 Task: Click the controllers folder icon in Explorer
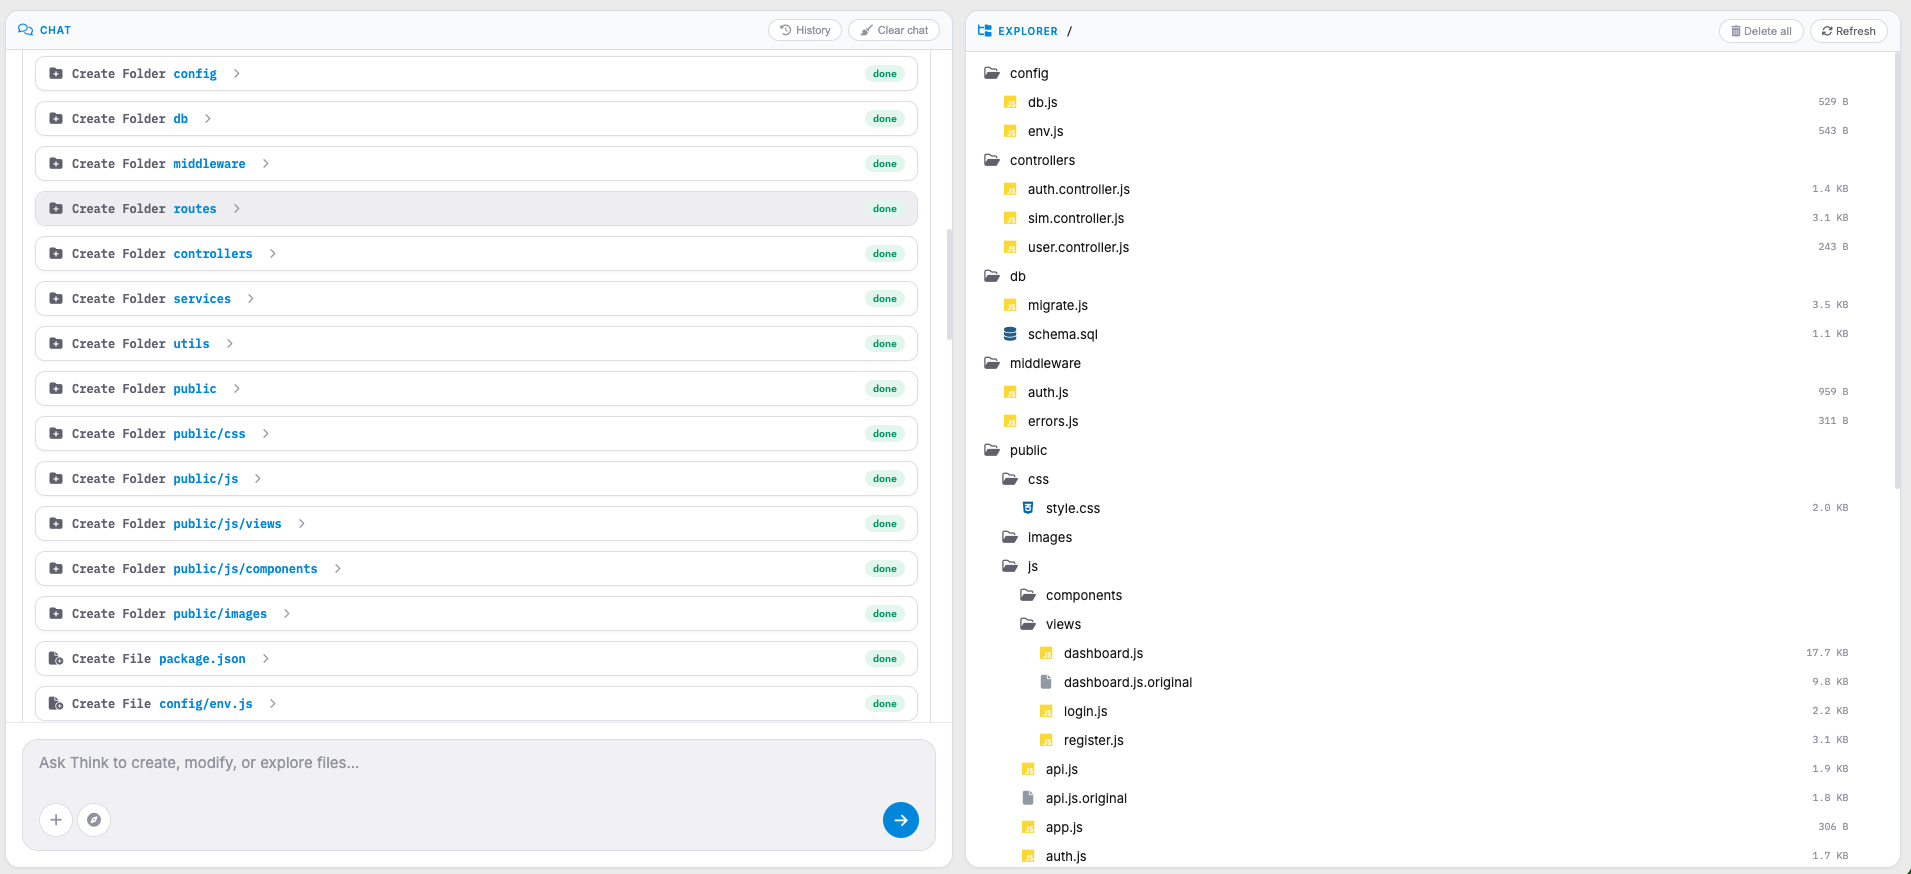tap(992, 160)
